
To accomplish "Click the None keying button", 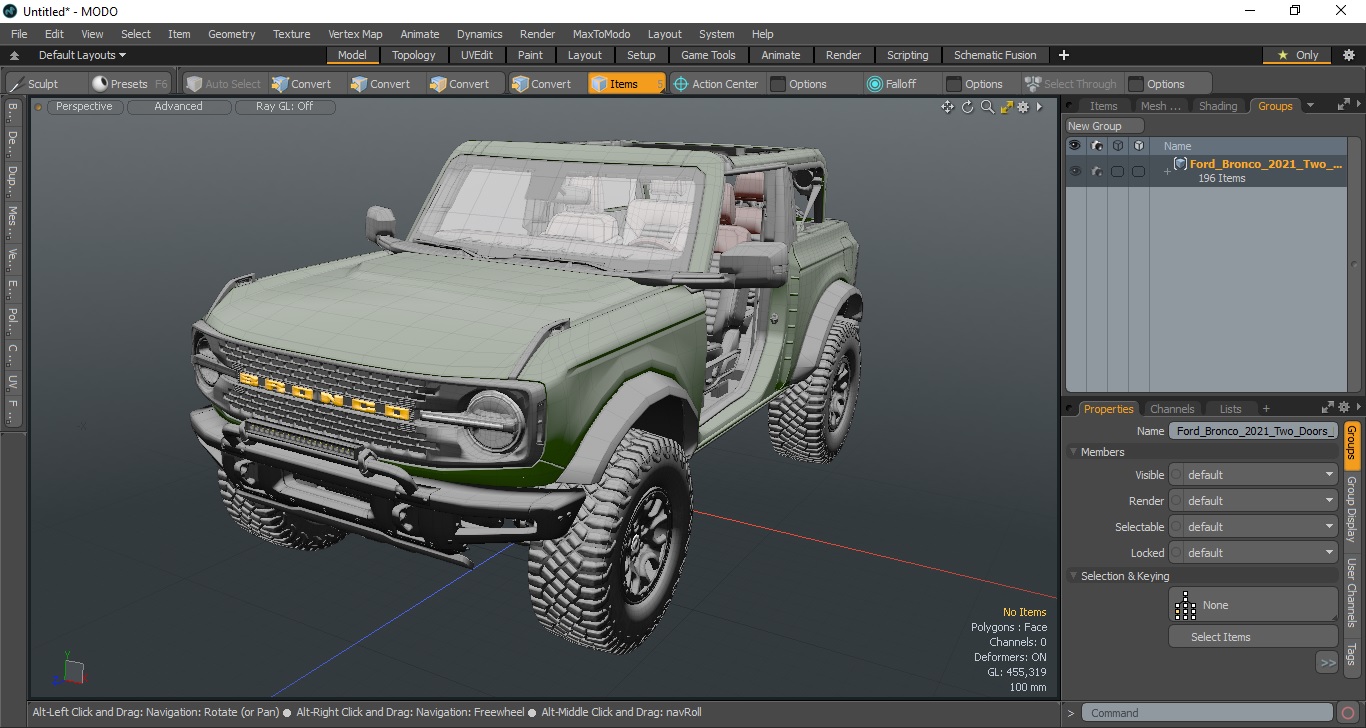I will tap(1253, 605).
